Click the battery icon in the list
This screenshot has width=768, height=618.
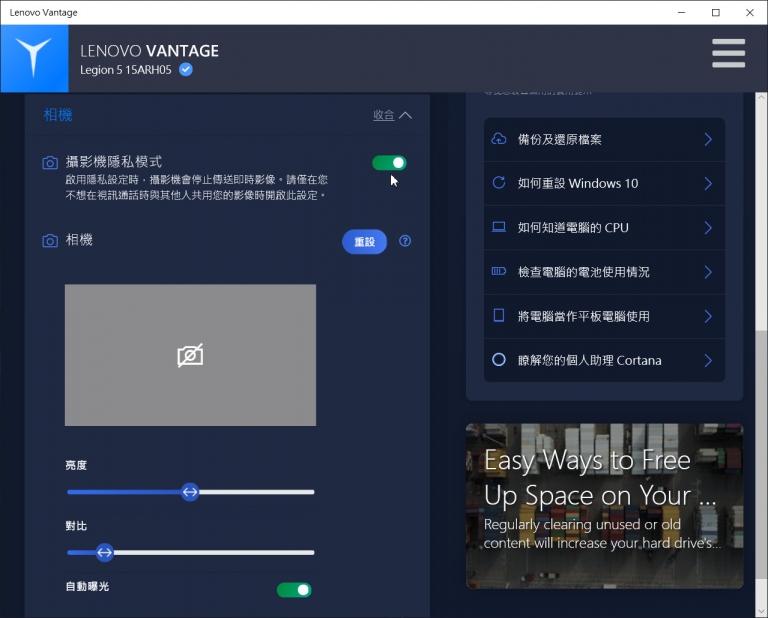point(499,271)
